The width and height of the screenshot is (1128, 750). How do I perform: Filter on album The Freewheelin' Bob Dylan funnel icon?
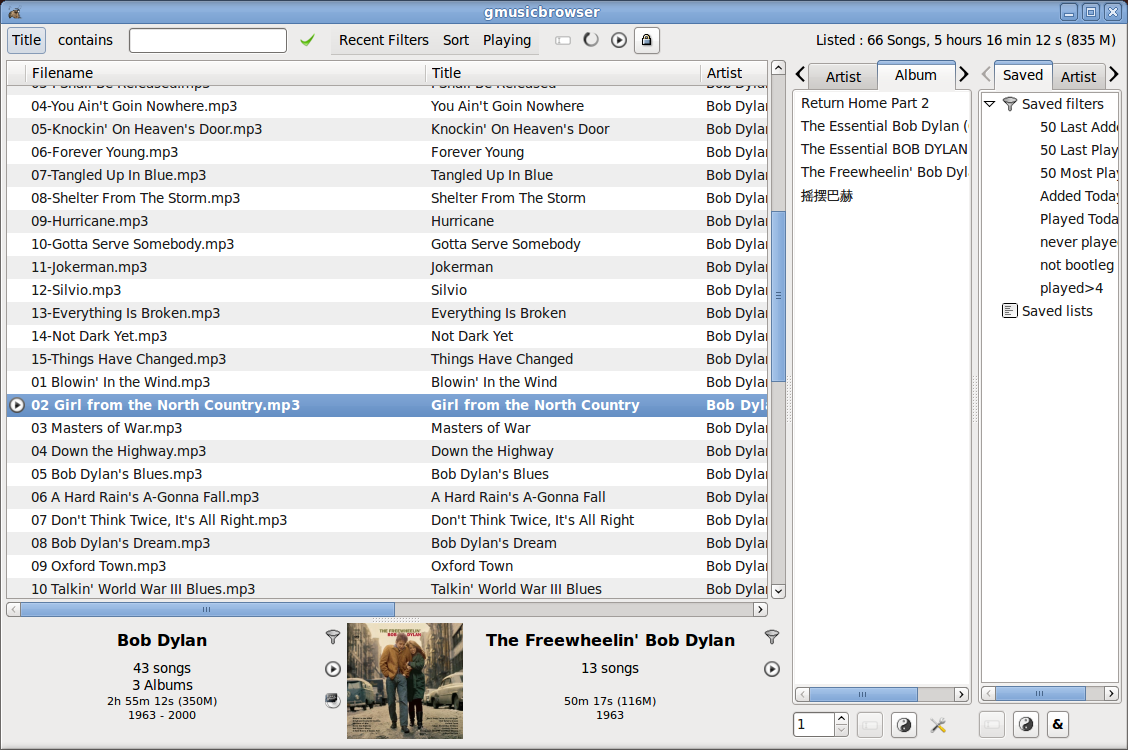coord(772,637)
